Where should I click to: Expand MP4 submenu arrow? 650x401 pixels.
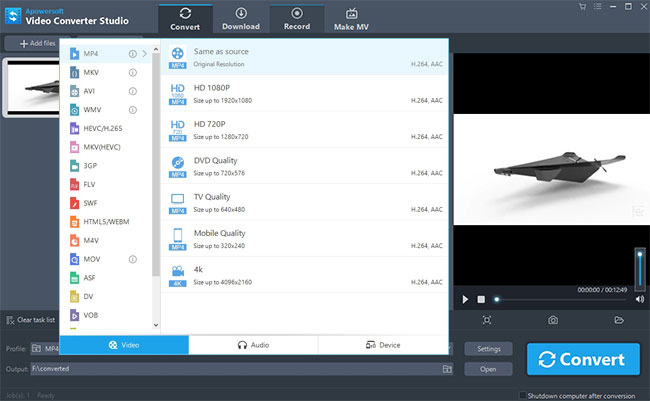click(144, 54)
